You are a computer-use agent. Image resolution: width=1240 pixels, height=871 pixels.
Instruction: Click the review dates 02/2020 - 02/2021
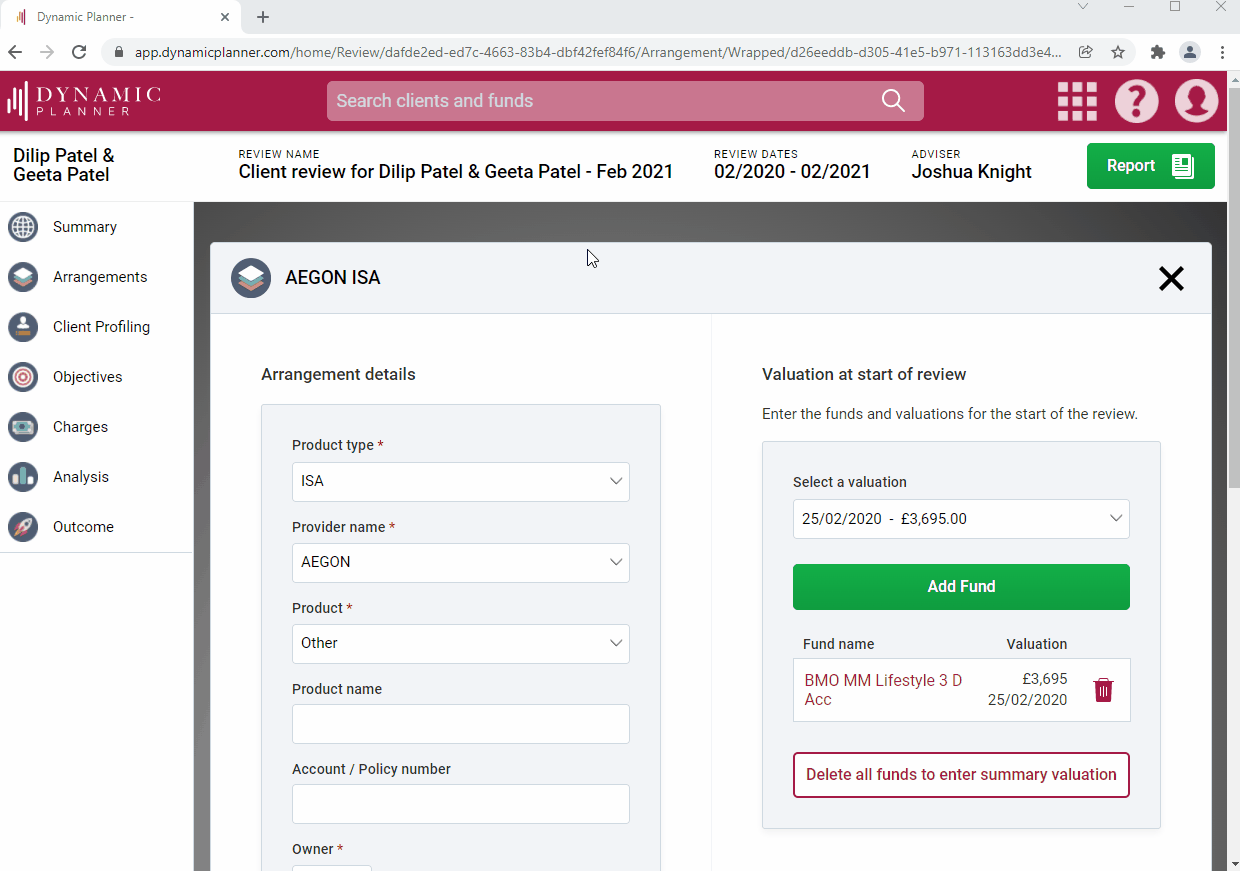click(792, 172)
